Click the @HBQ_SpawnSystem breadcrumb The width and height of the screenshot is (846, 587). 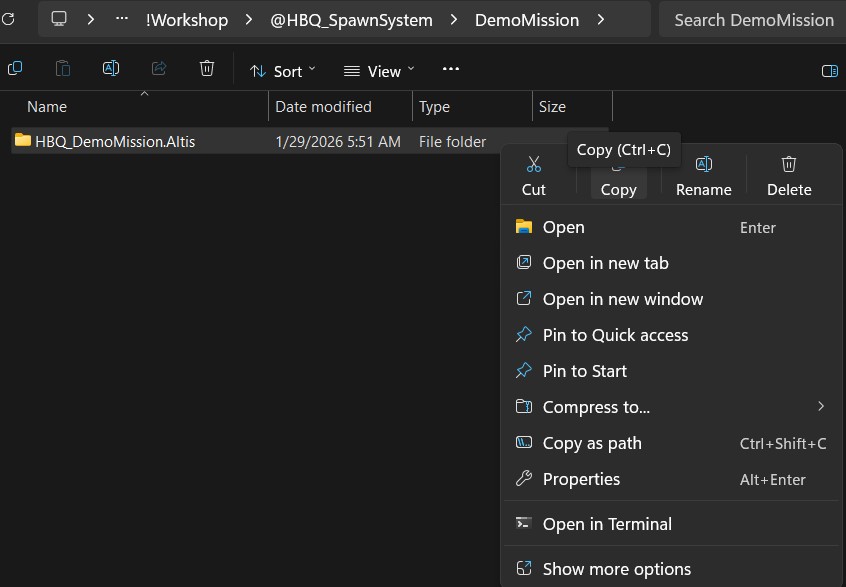(351, 20)
